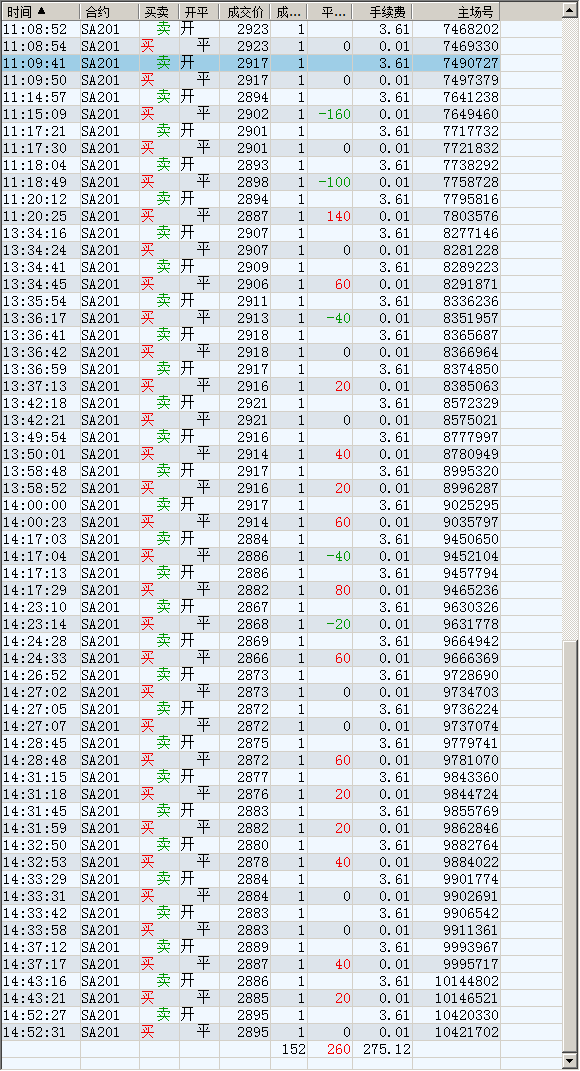This screenshot has width=580, height=1071.
Task: Sort by 成交价 column header
Action: pyautogui.click(x=245, y=12)
